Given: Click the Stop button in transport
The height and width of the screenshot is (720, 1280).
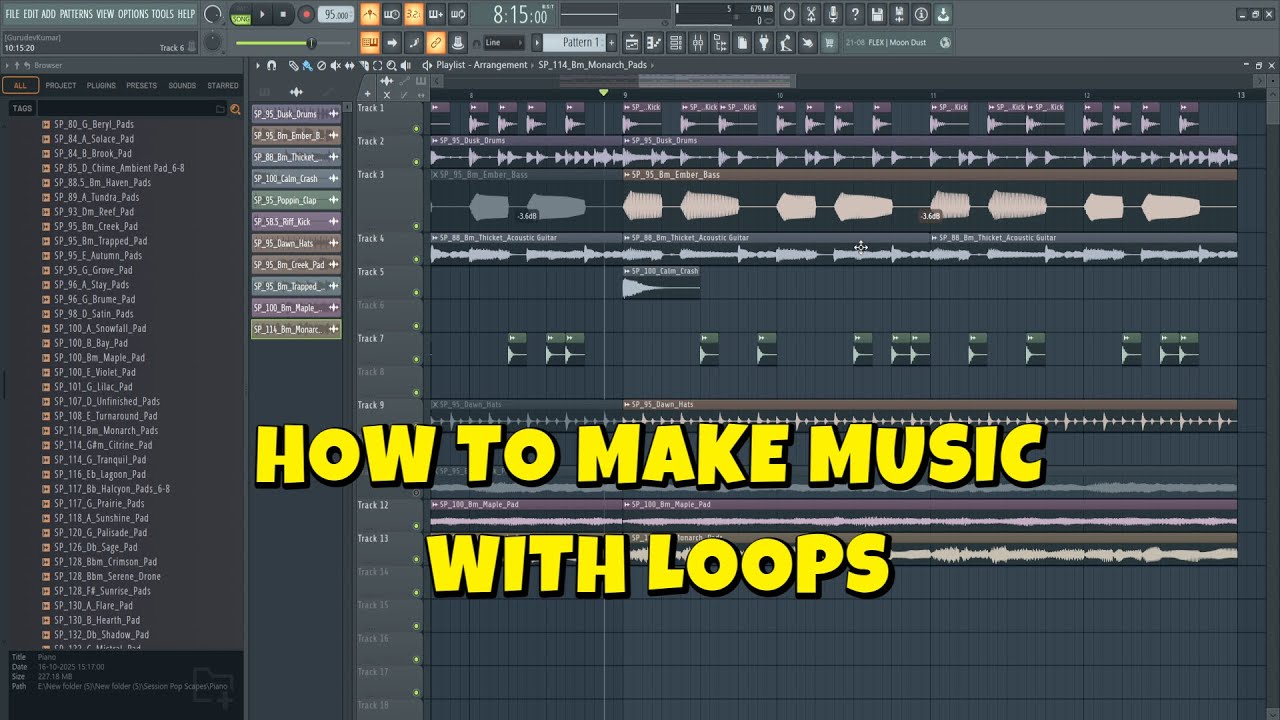Looking at the screenshot, I should (x=284, y=15).
